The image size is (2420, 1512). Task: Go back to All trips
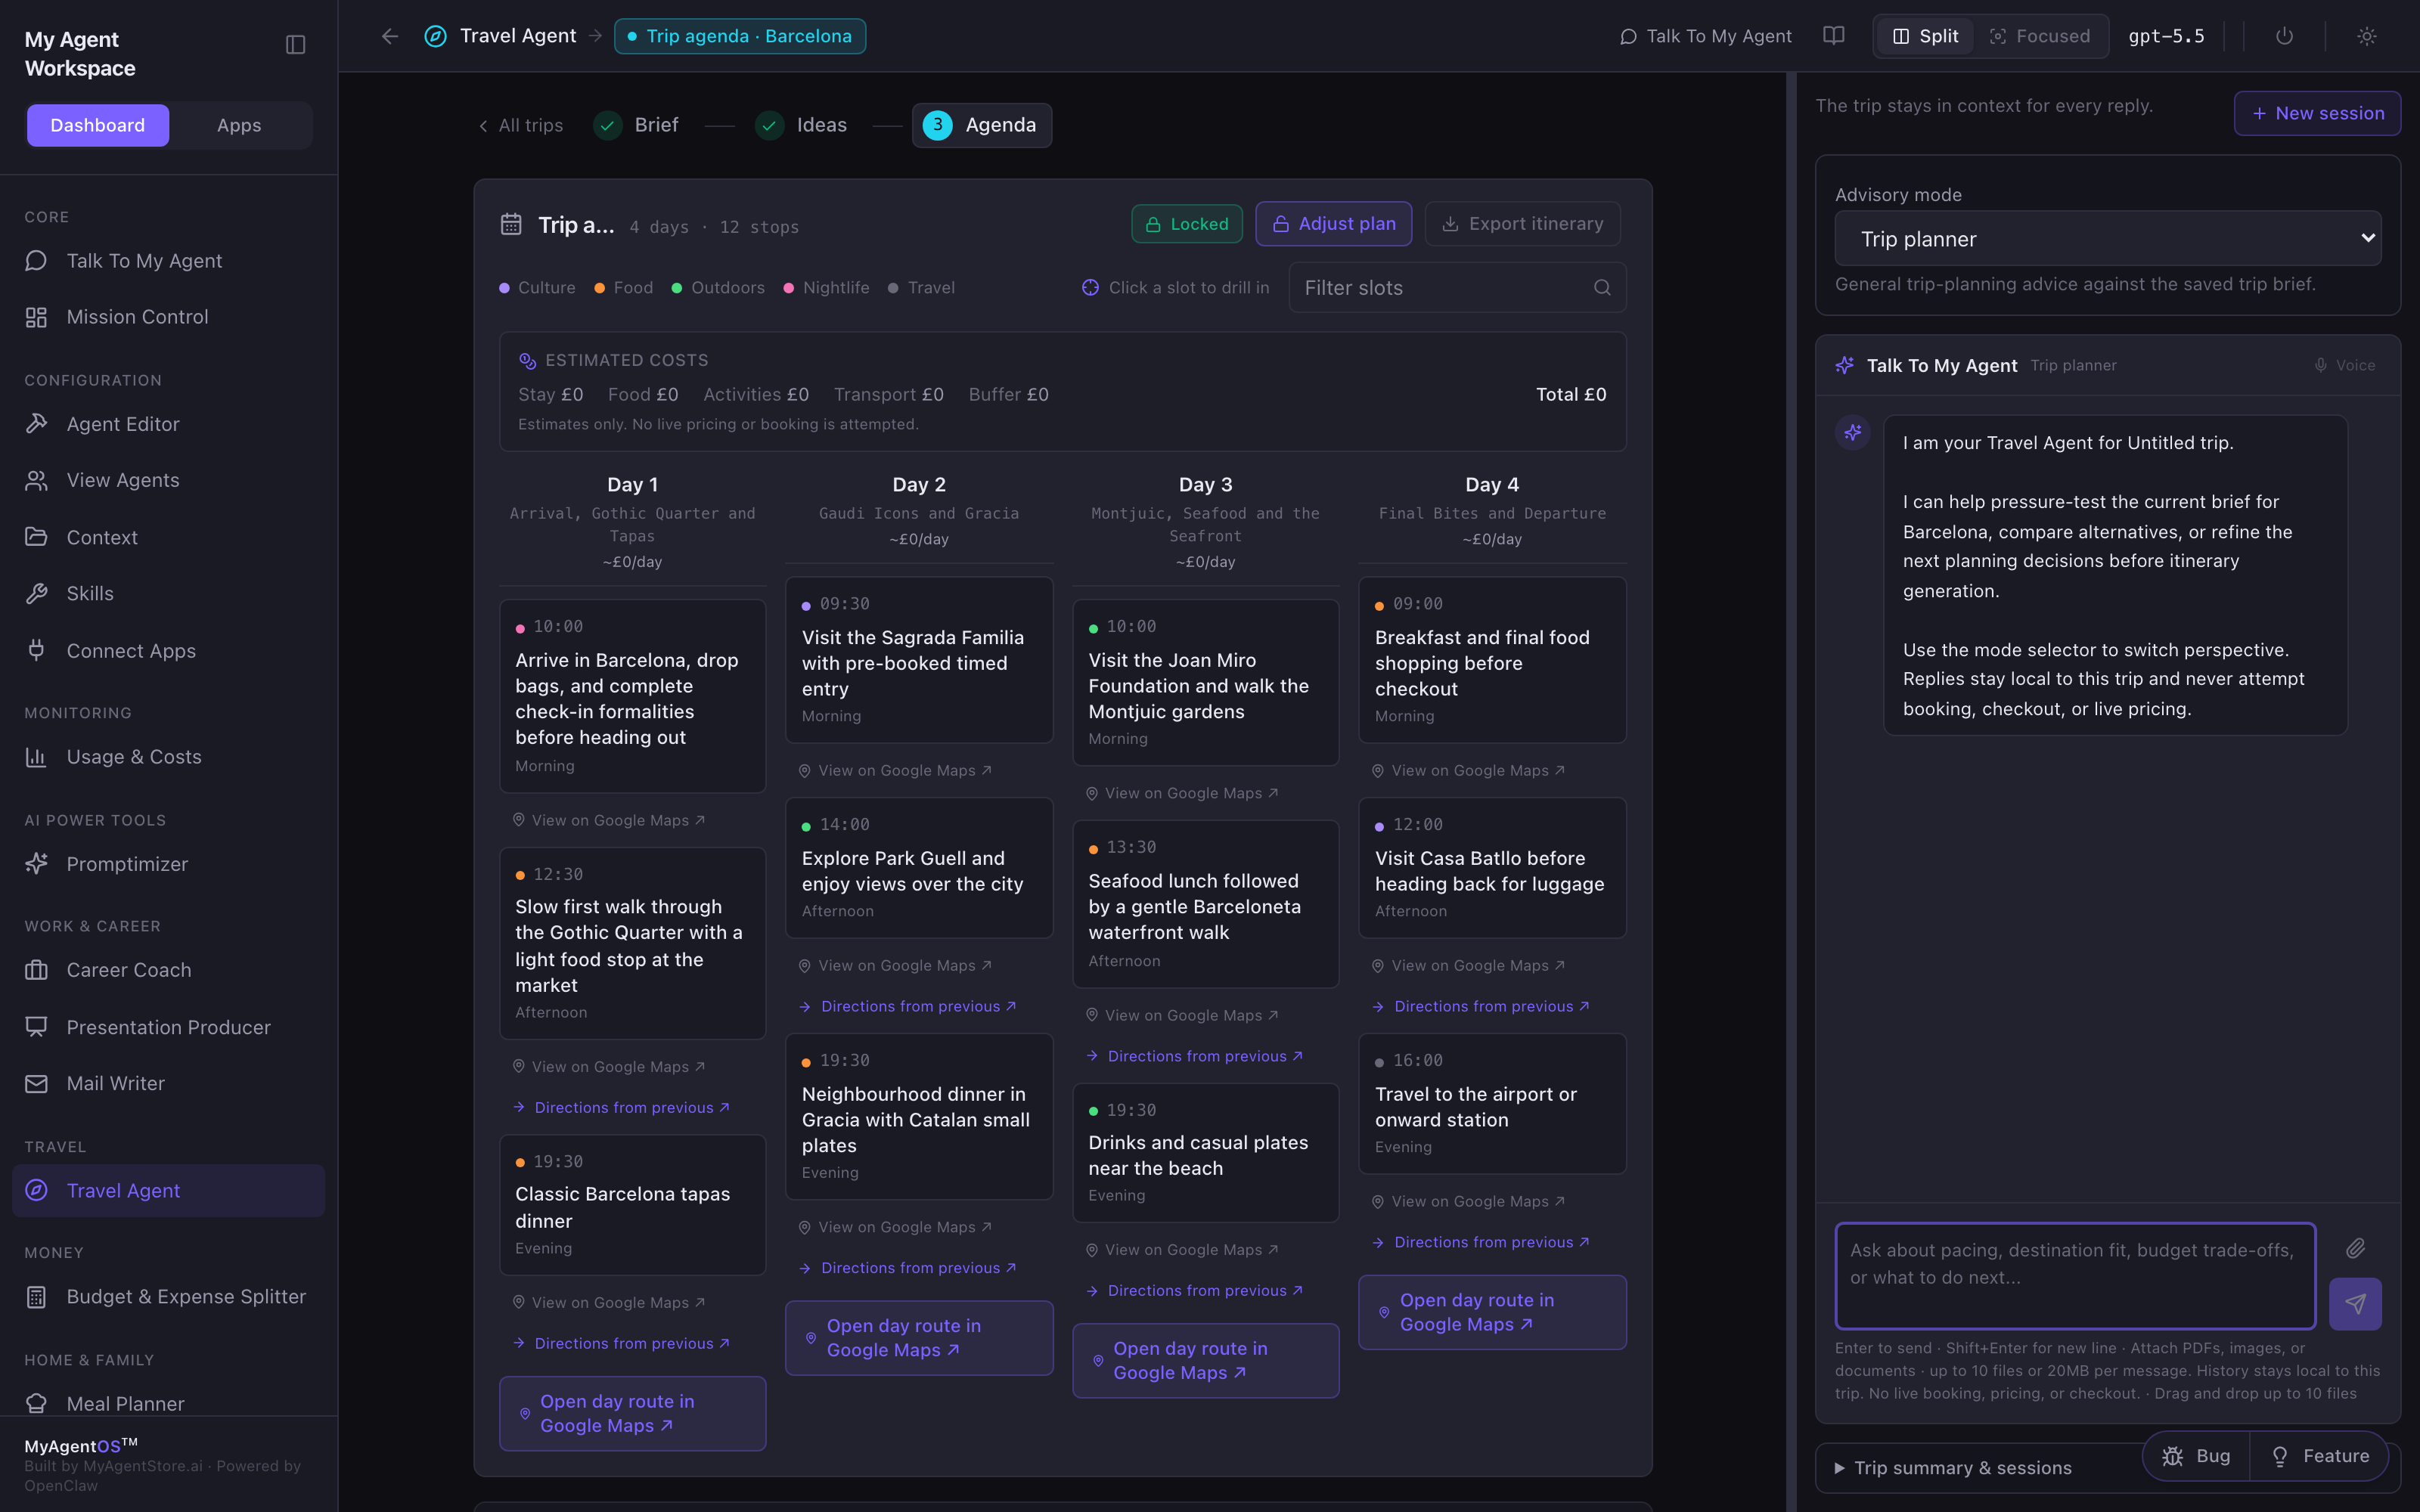(x=521, y=125)
